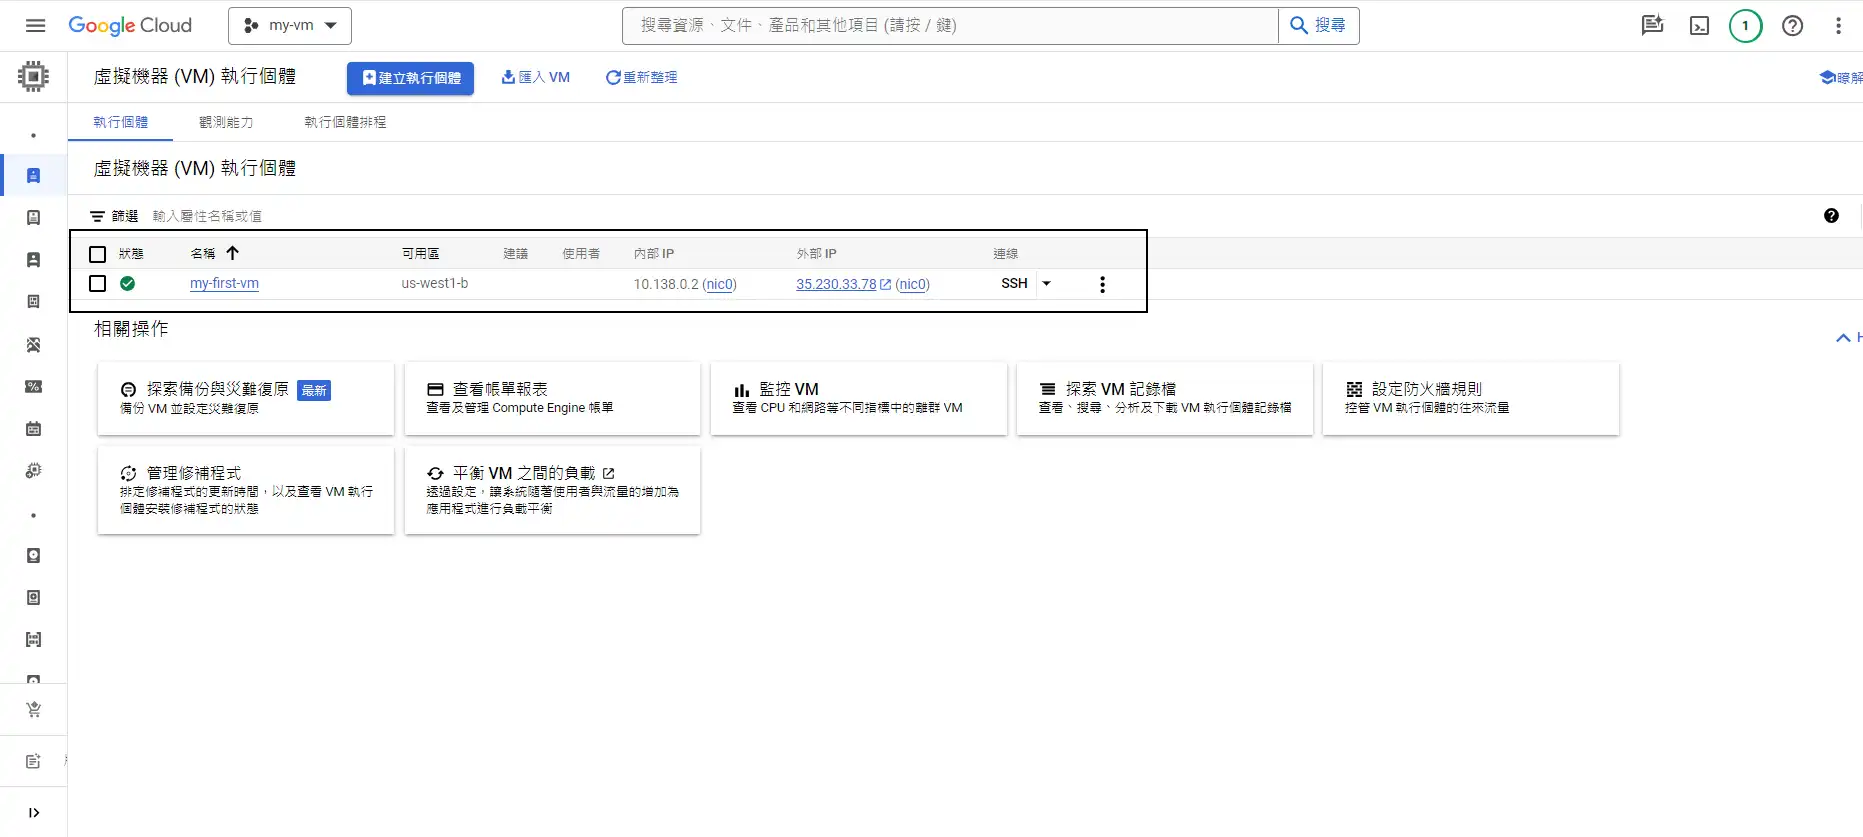
Task: Toggle the select-all checkbox in table header
Action: coord(97,254)
